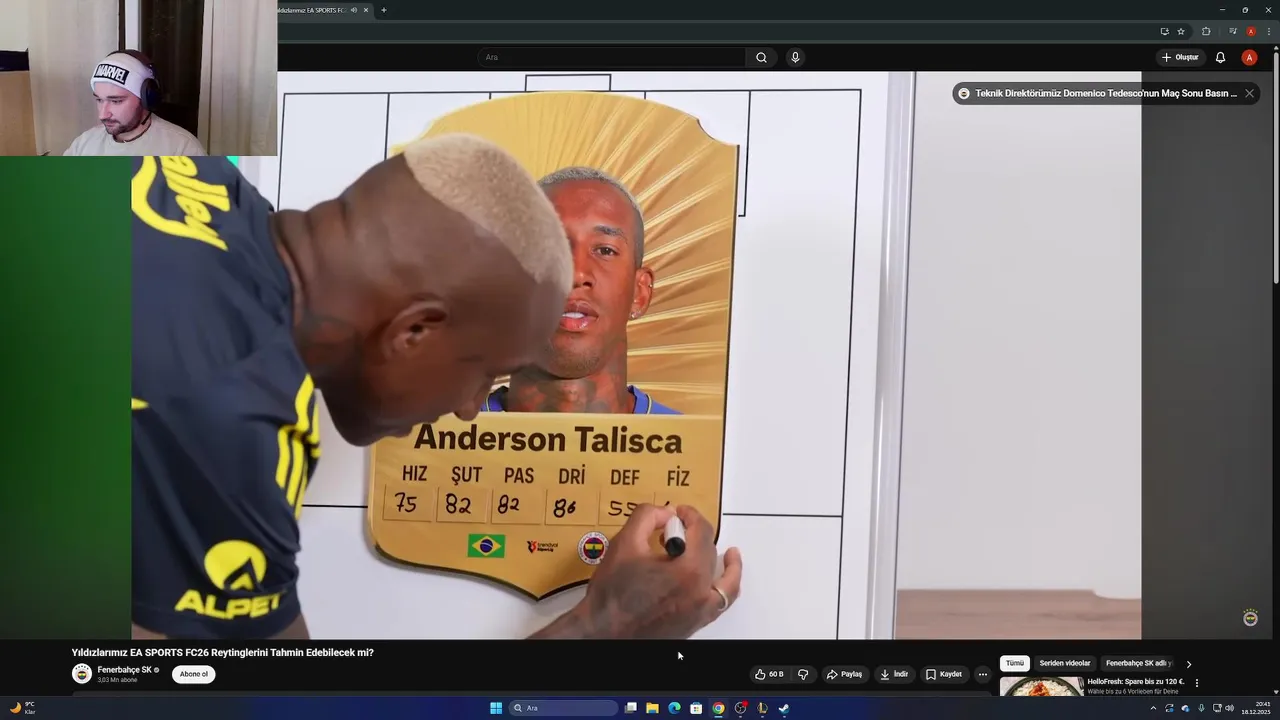Image resolution: width=1280 pixels, height=720 pixels.
Task: Open File Explorer from taskbar
Action: click(x=652, y=708)
